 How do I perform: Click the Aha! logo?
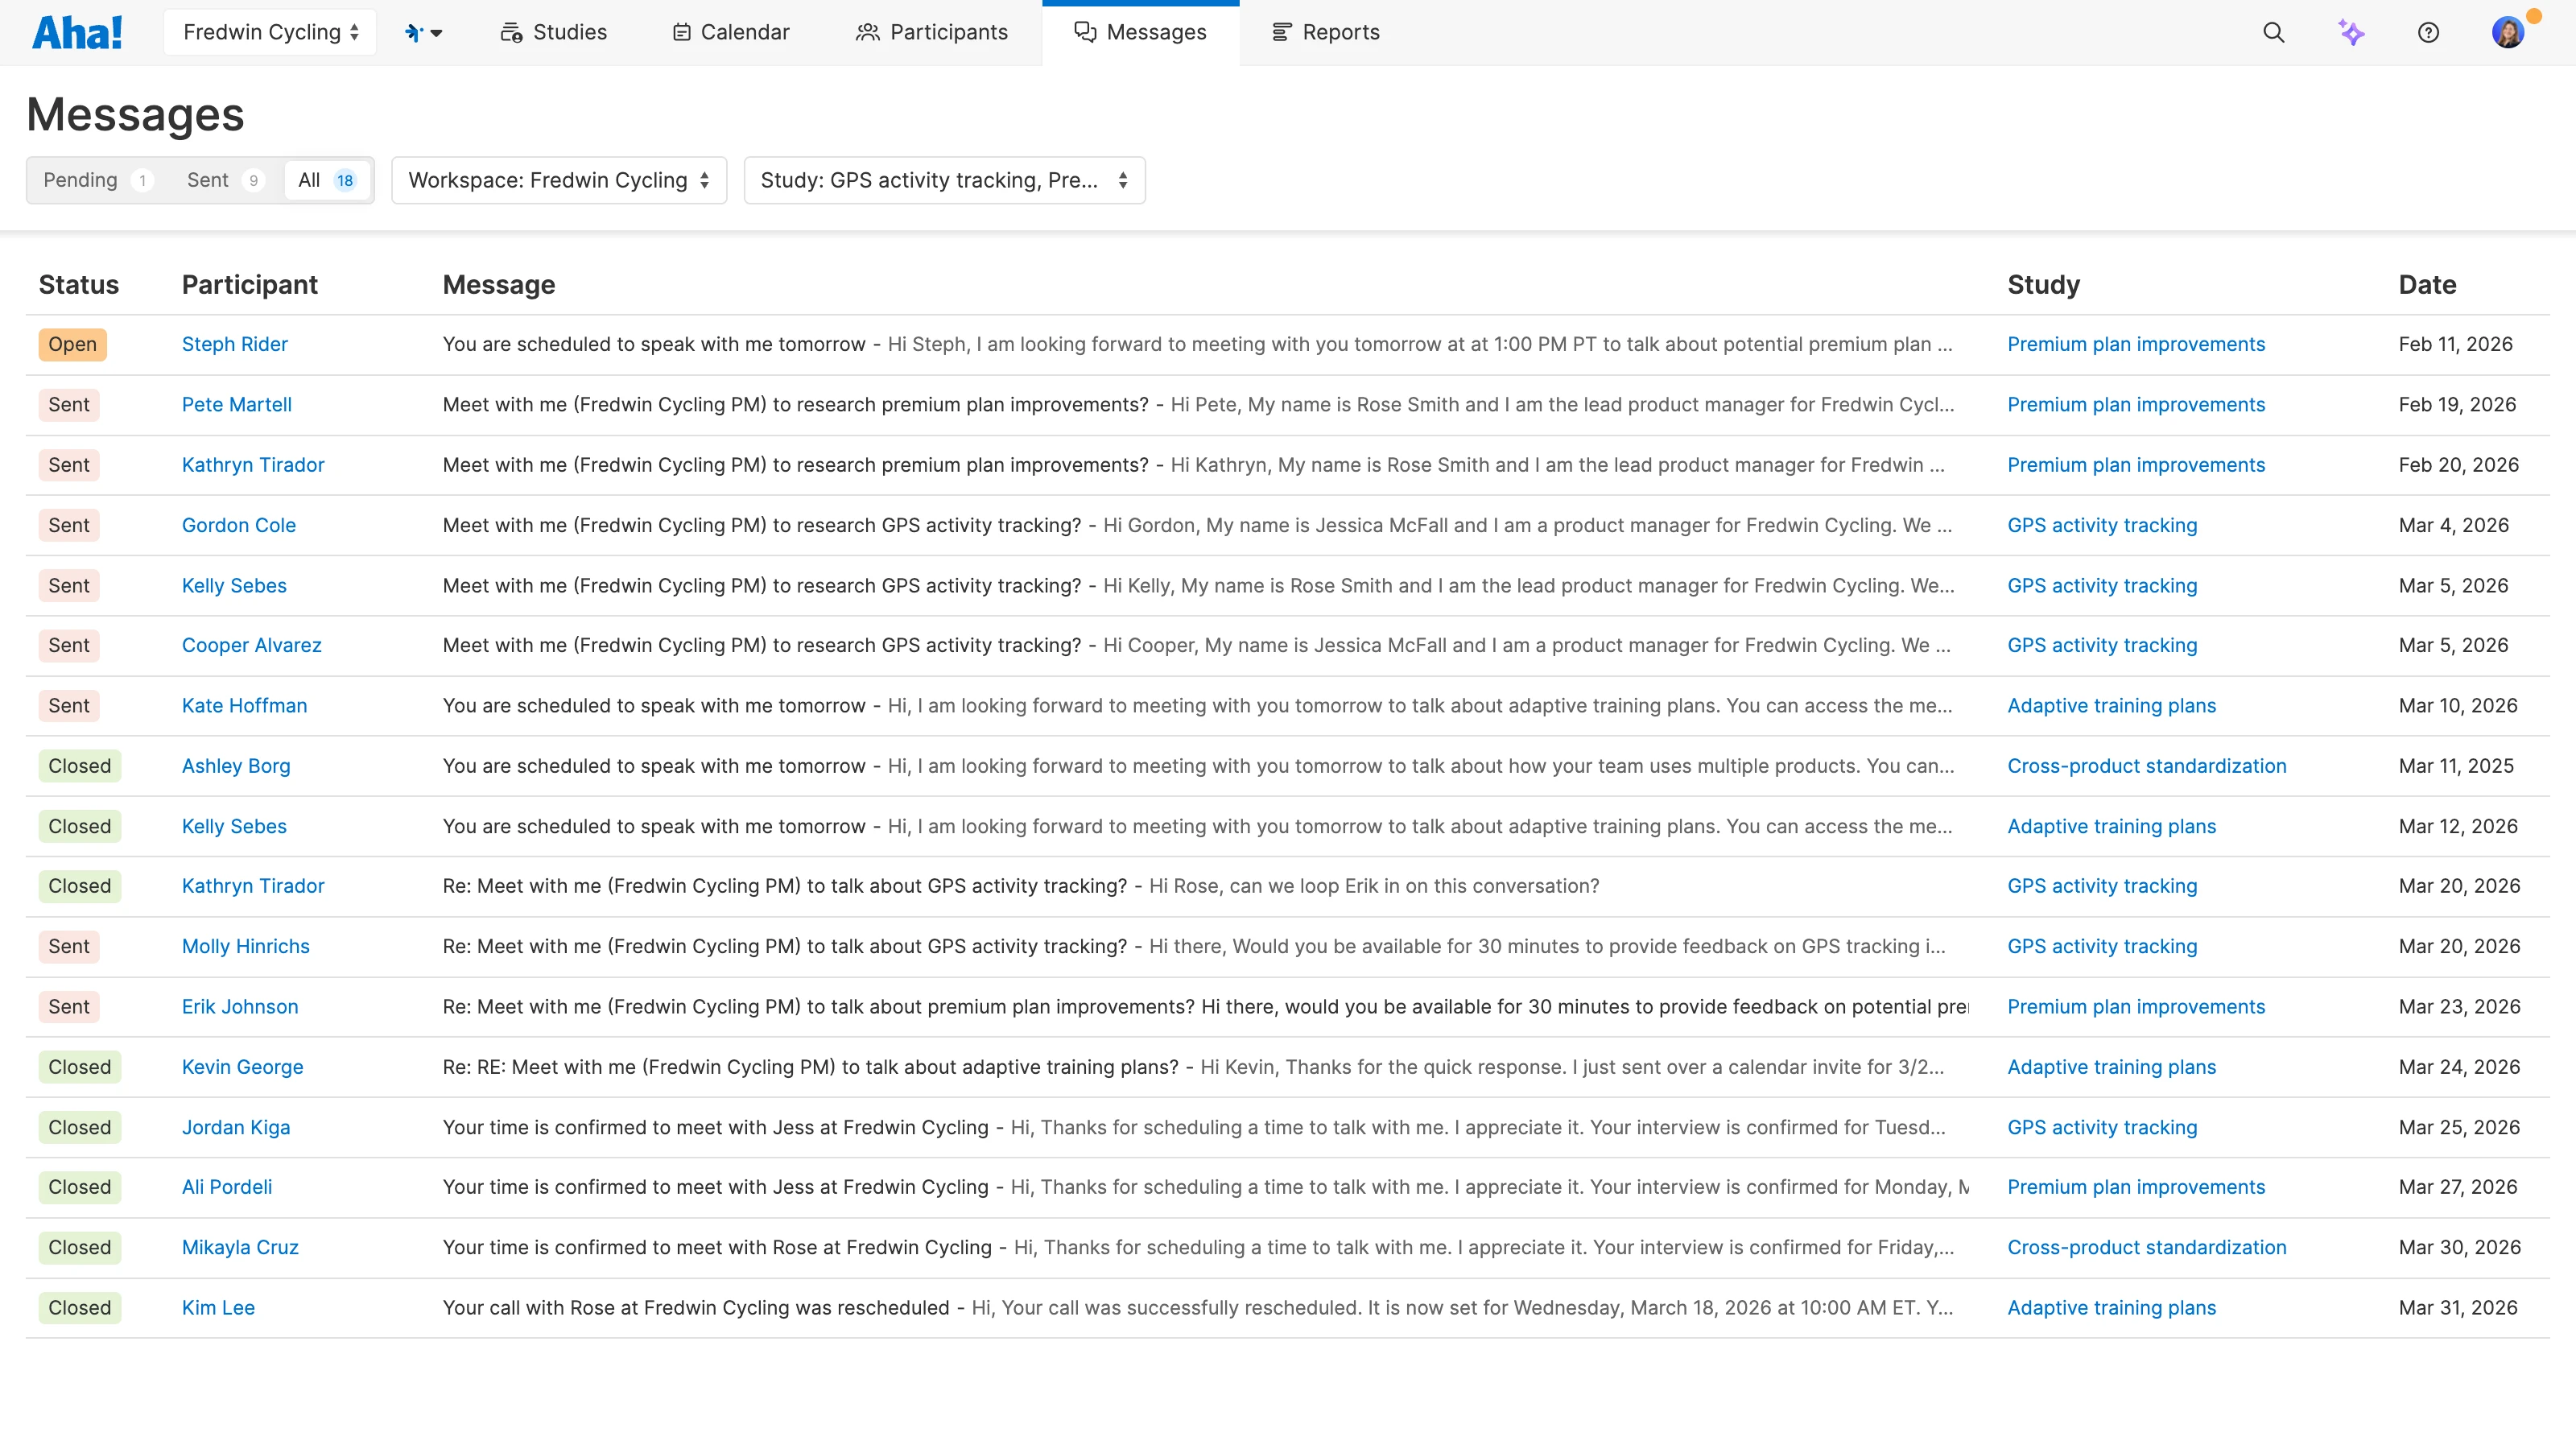78,31
